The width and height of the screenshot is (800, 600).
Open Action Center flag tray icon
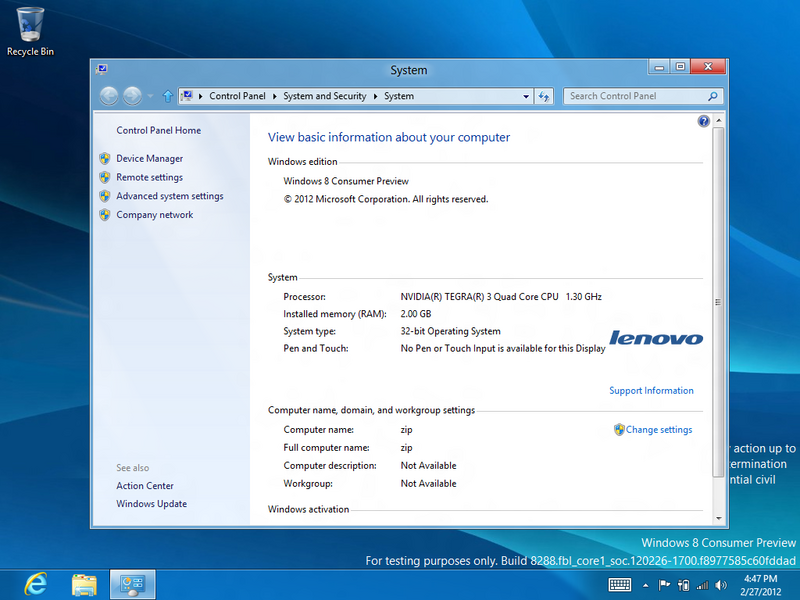point(664,584)
